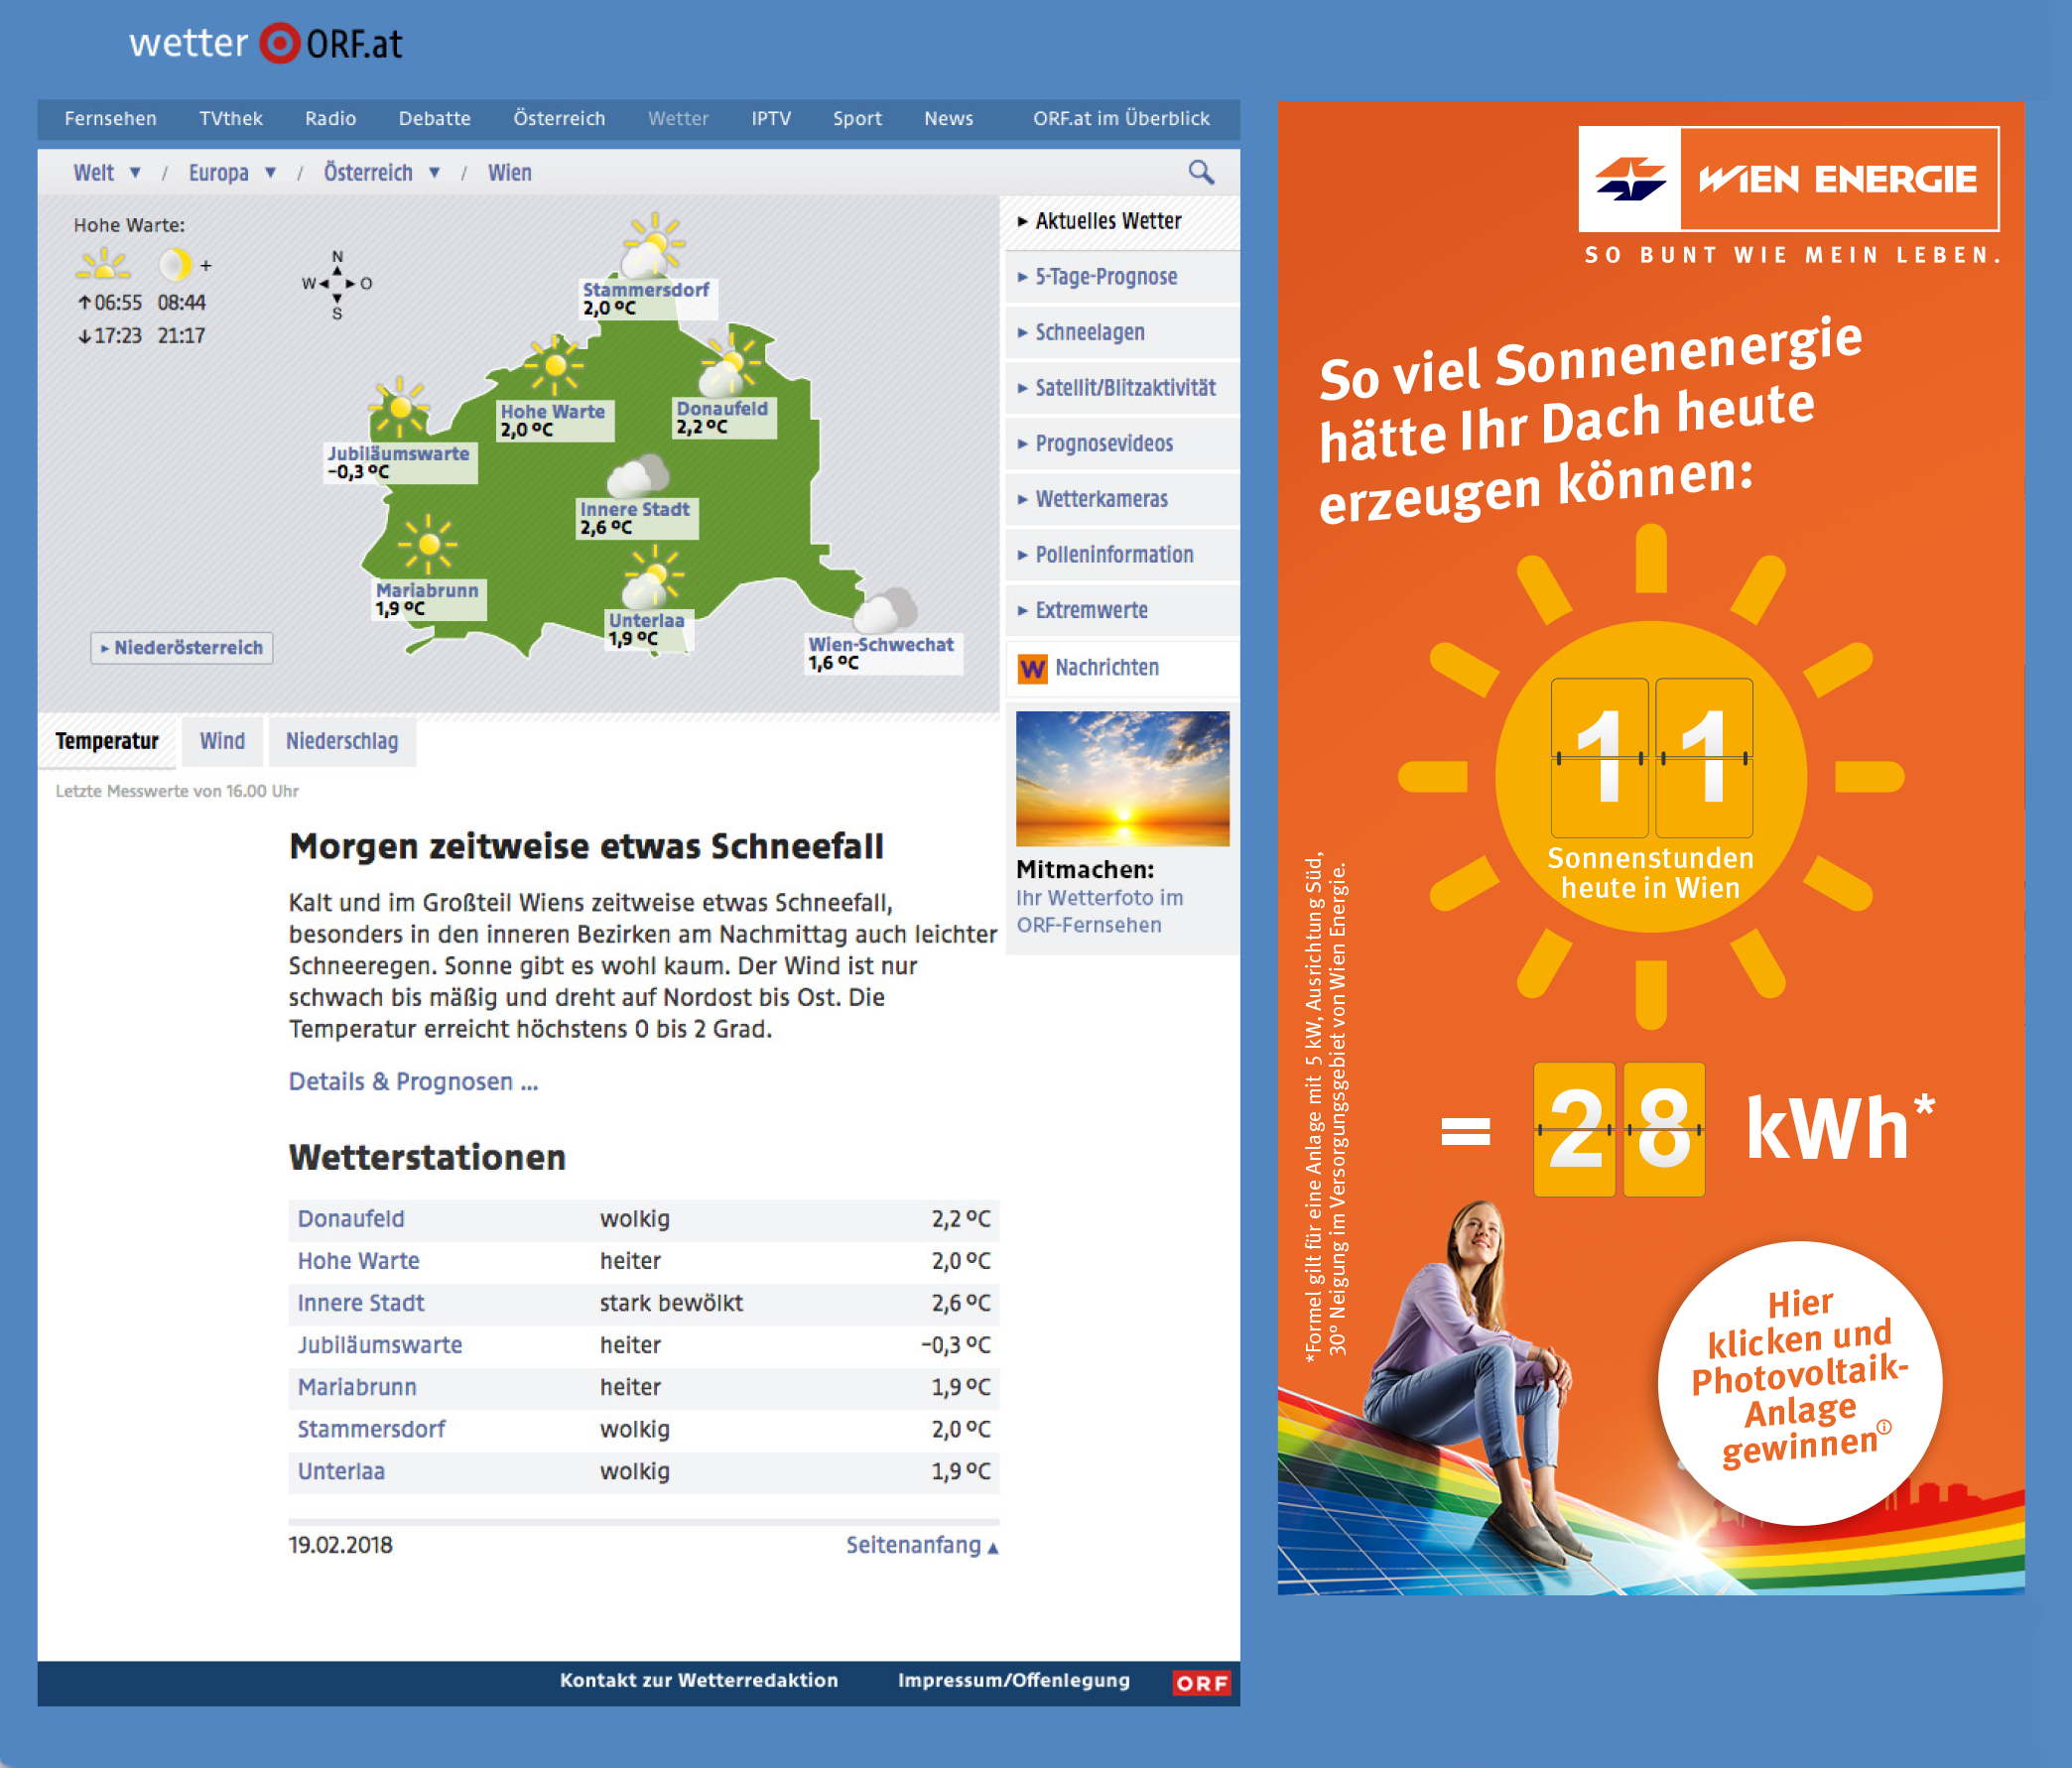2072x1768 pixels.
Task: Open 5-Tage-Prognose sidebar entry
Action: tap(1121, 277)
